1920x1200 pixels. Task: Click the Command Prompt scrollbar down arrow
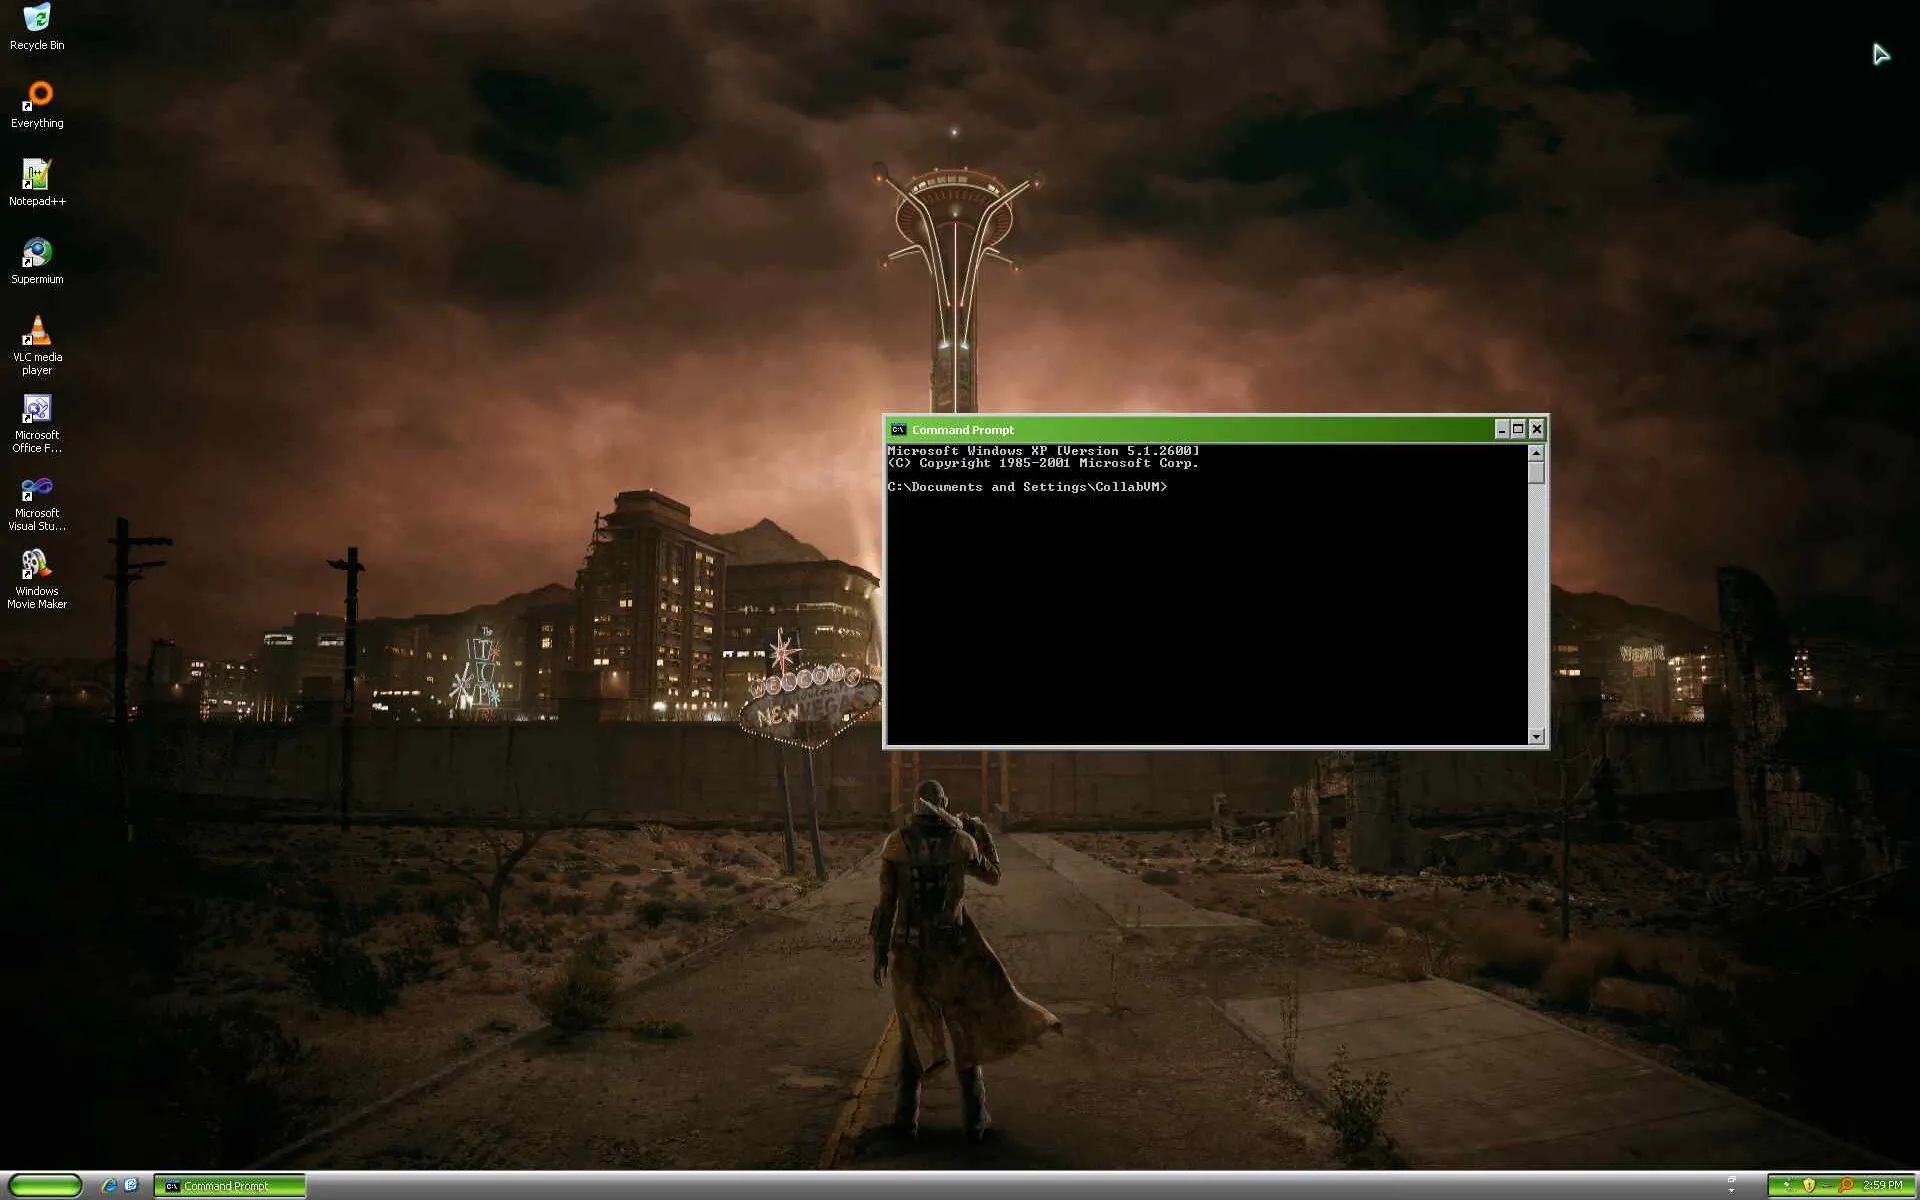click(x=1536, y=737)
